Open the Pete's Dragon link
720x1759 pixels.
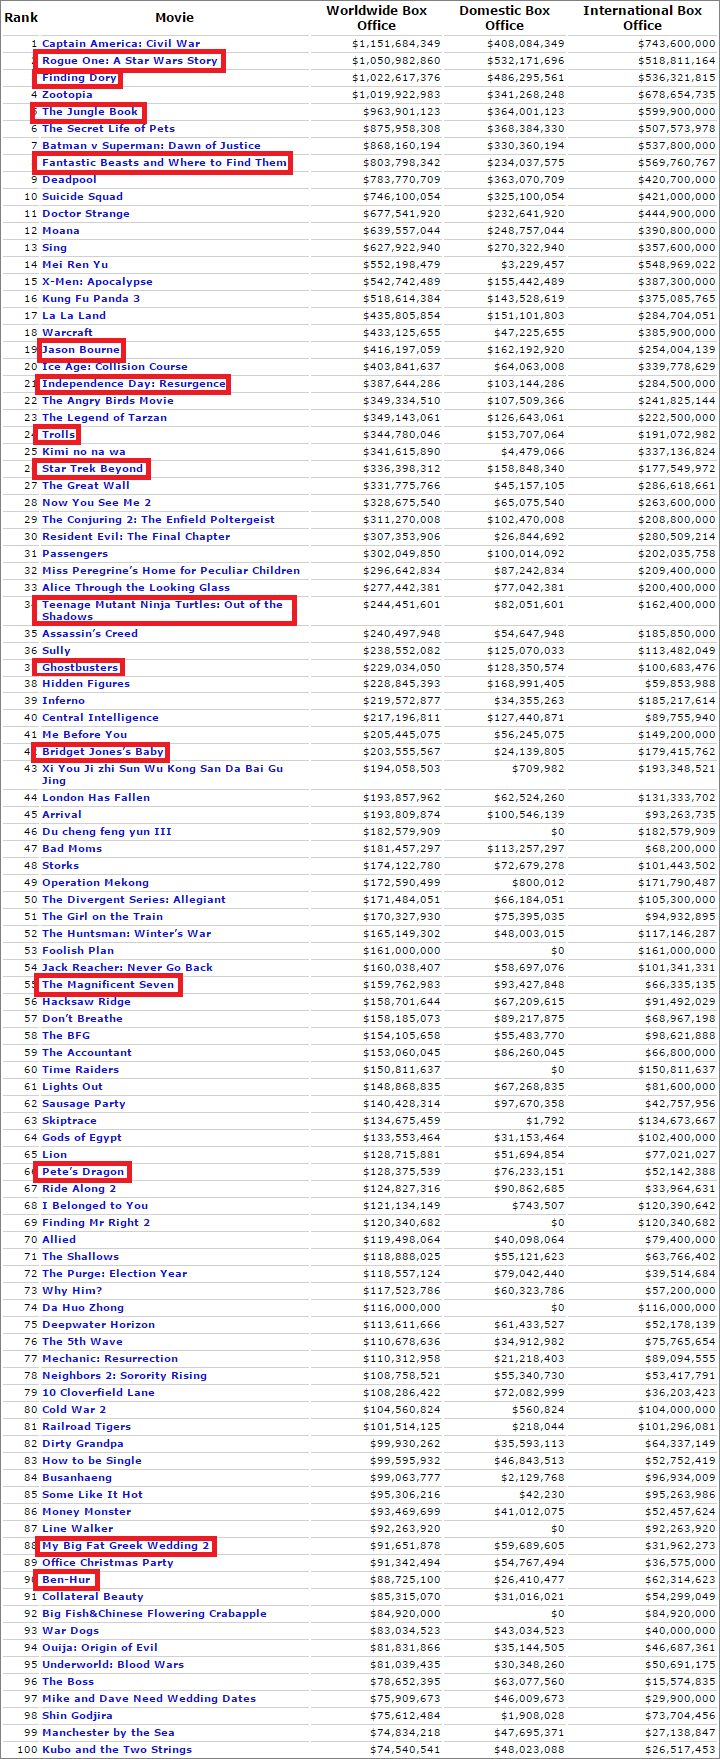coord(83,1172)
